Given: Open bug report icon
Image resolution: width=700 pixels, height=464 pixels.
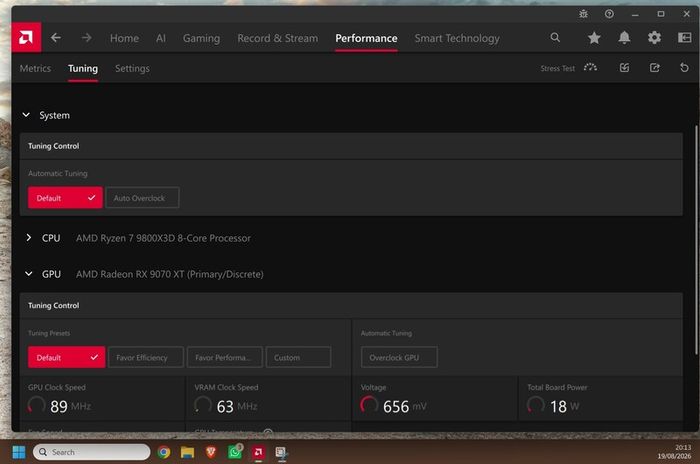Looking at the screenshot, I should click(x=583, y=14).
